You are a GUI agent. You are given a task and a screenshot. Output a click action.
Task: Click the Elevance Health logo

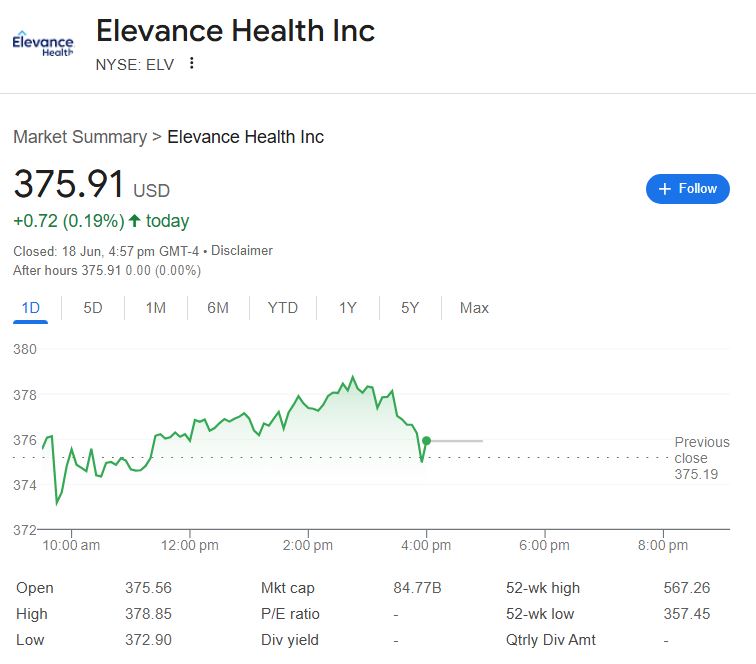(x=43, y=44)
